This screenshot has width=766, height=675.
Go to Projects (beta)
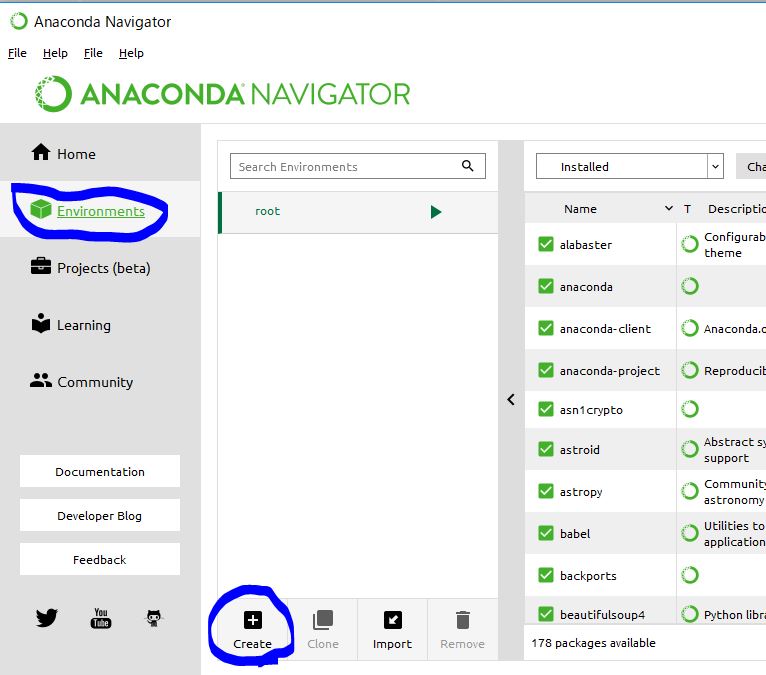[x=100, y=268]
